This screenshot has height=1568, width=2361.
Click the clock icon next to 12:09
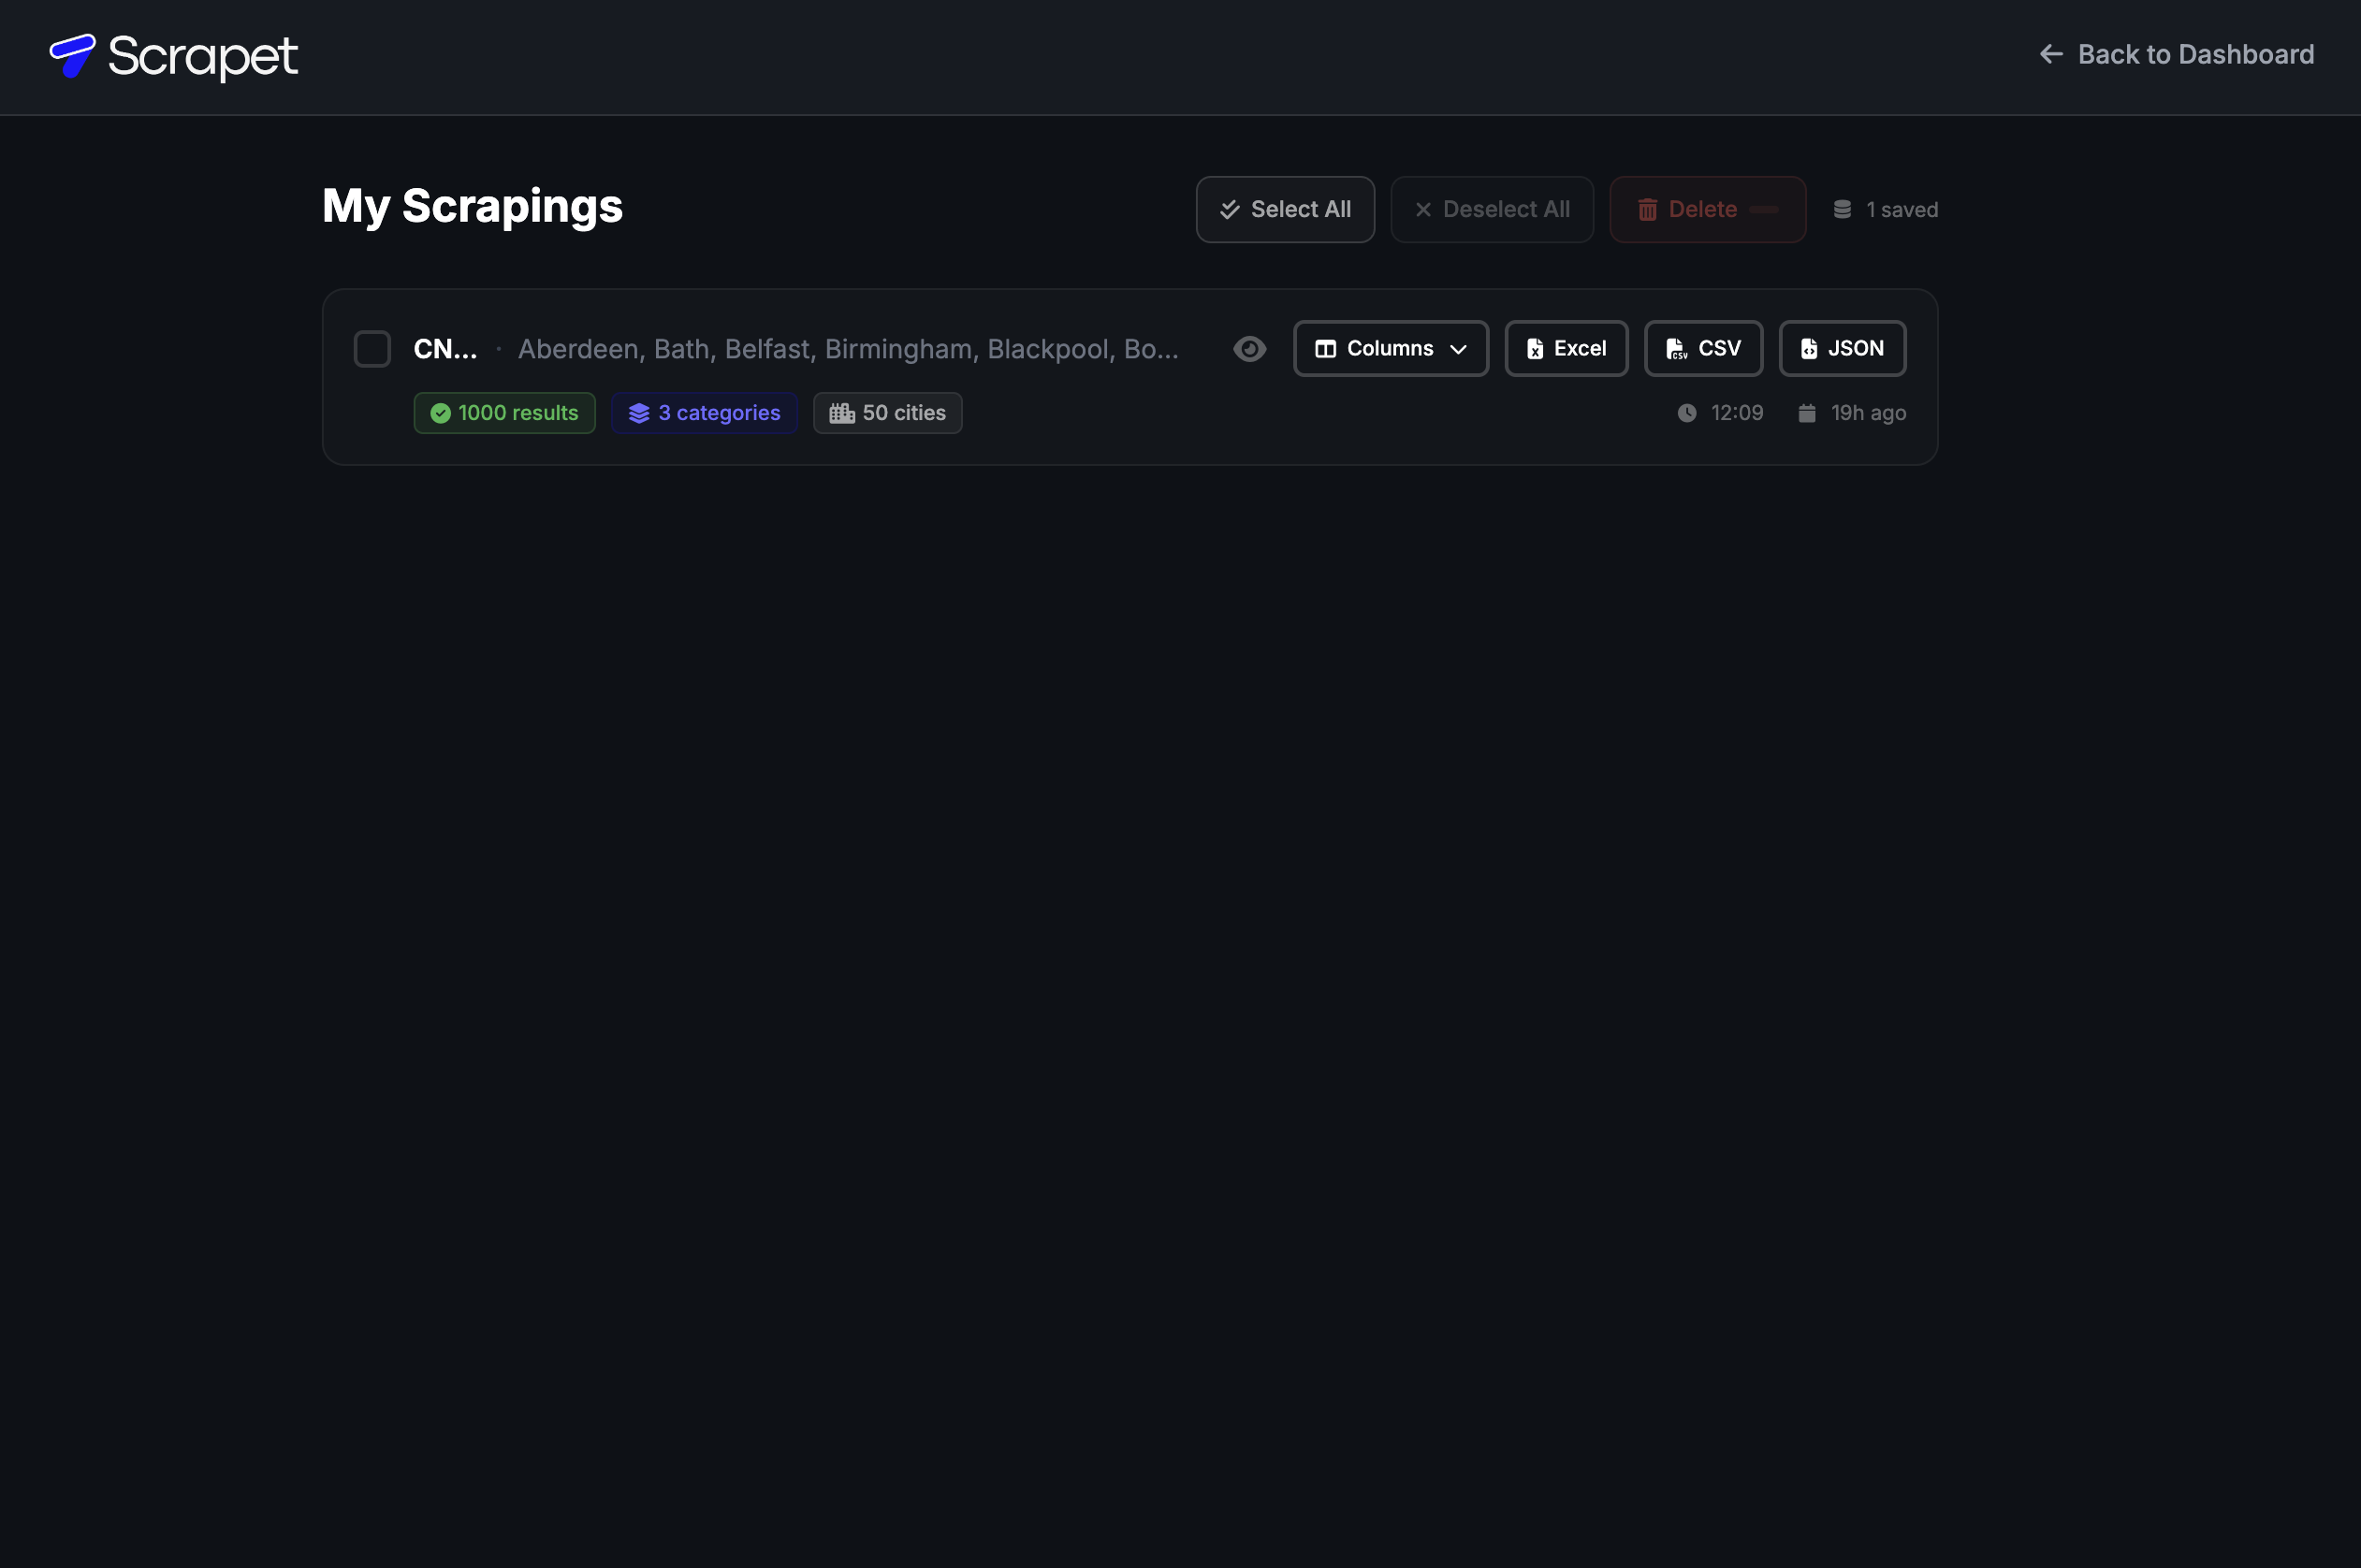coord(1686,413)
